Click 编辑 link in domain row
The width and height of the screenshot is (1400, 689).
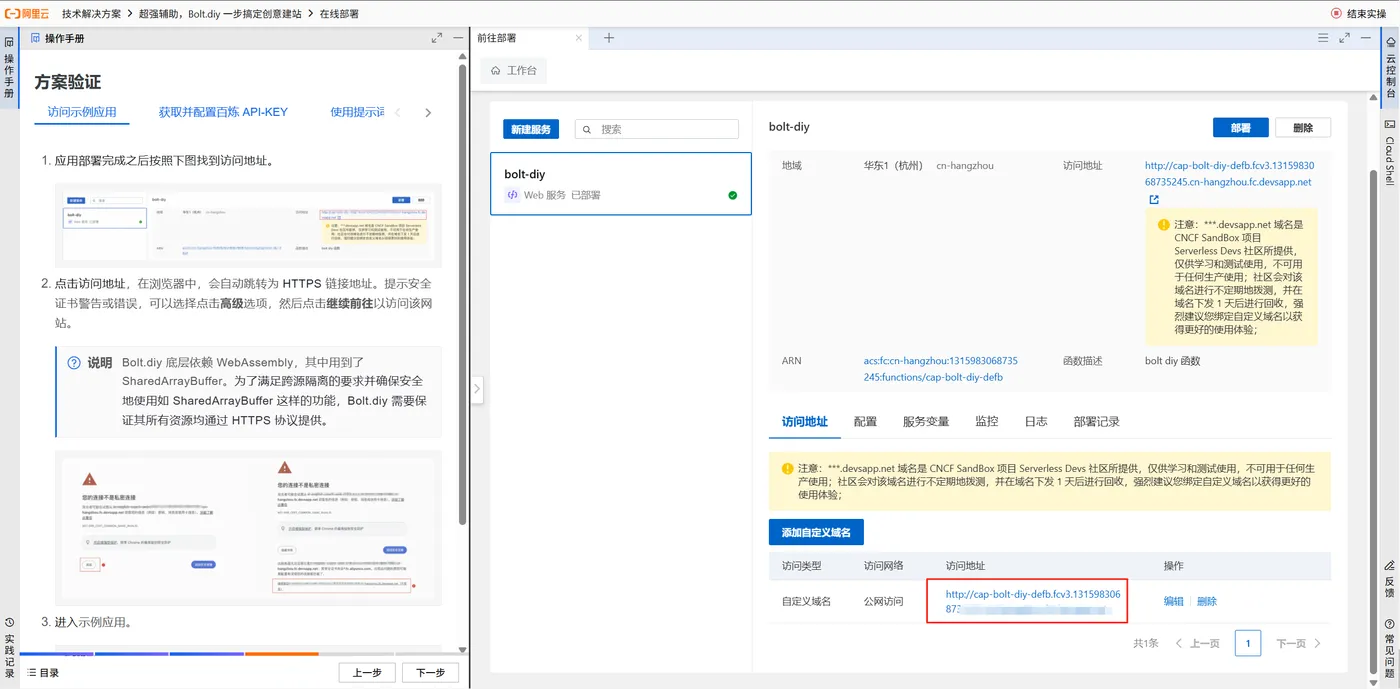[x=1173, y=601]
